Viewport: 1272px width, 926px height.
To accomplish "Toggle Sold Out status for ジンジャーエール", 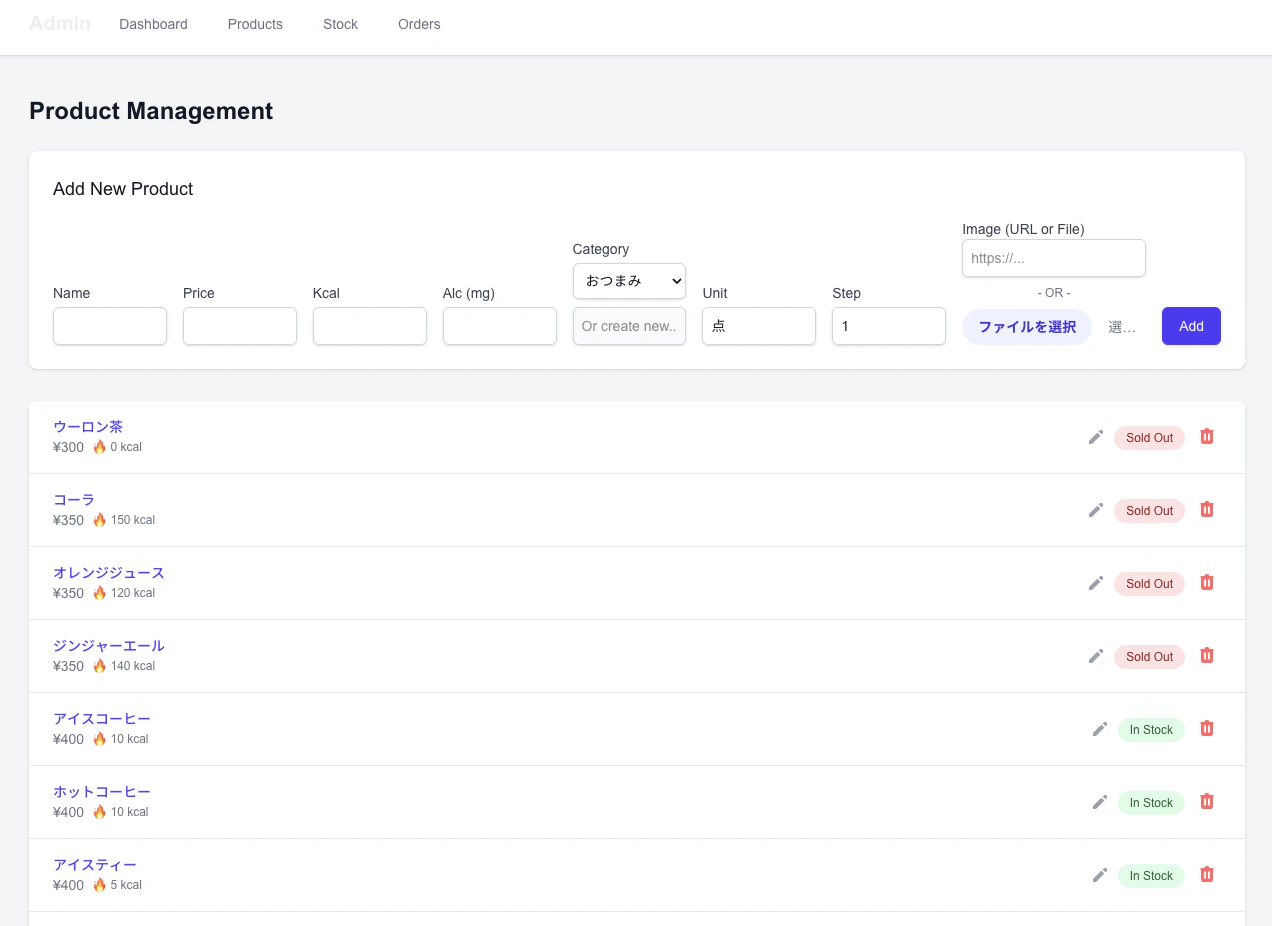I will [x=1149, y=657].
